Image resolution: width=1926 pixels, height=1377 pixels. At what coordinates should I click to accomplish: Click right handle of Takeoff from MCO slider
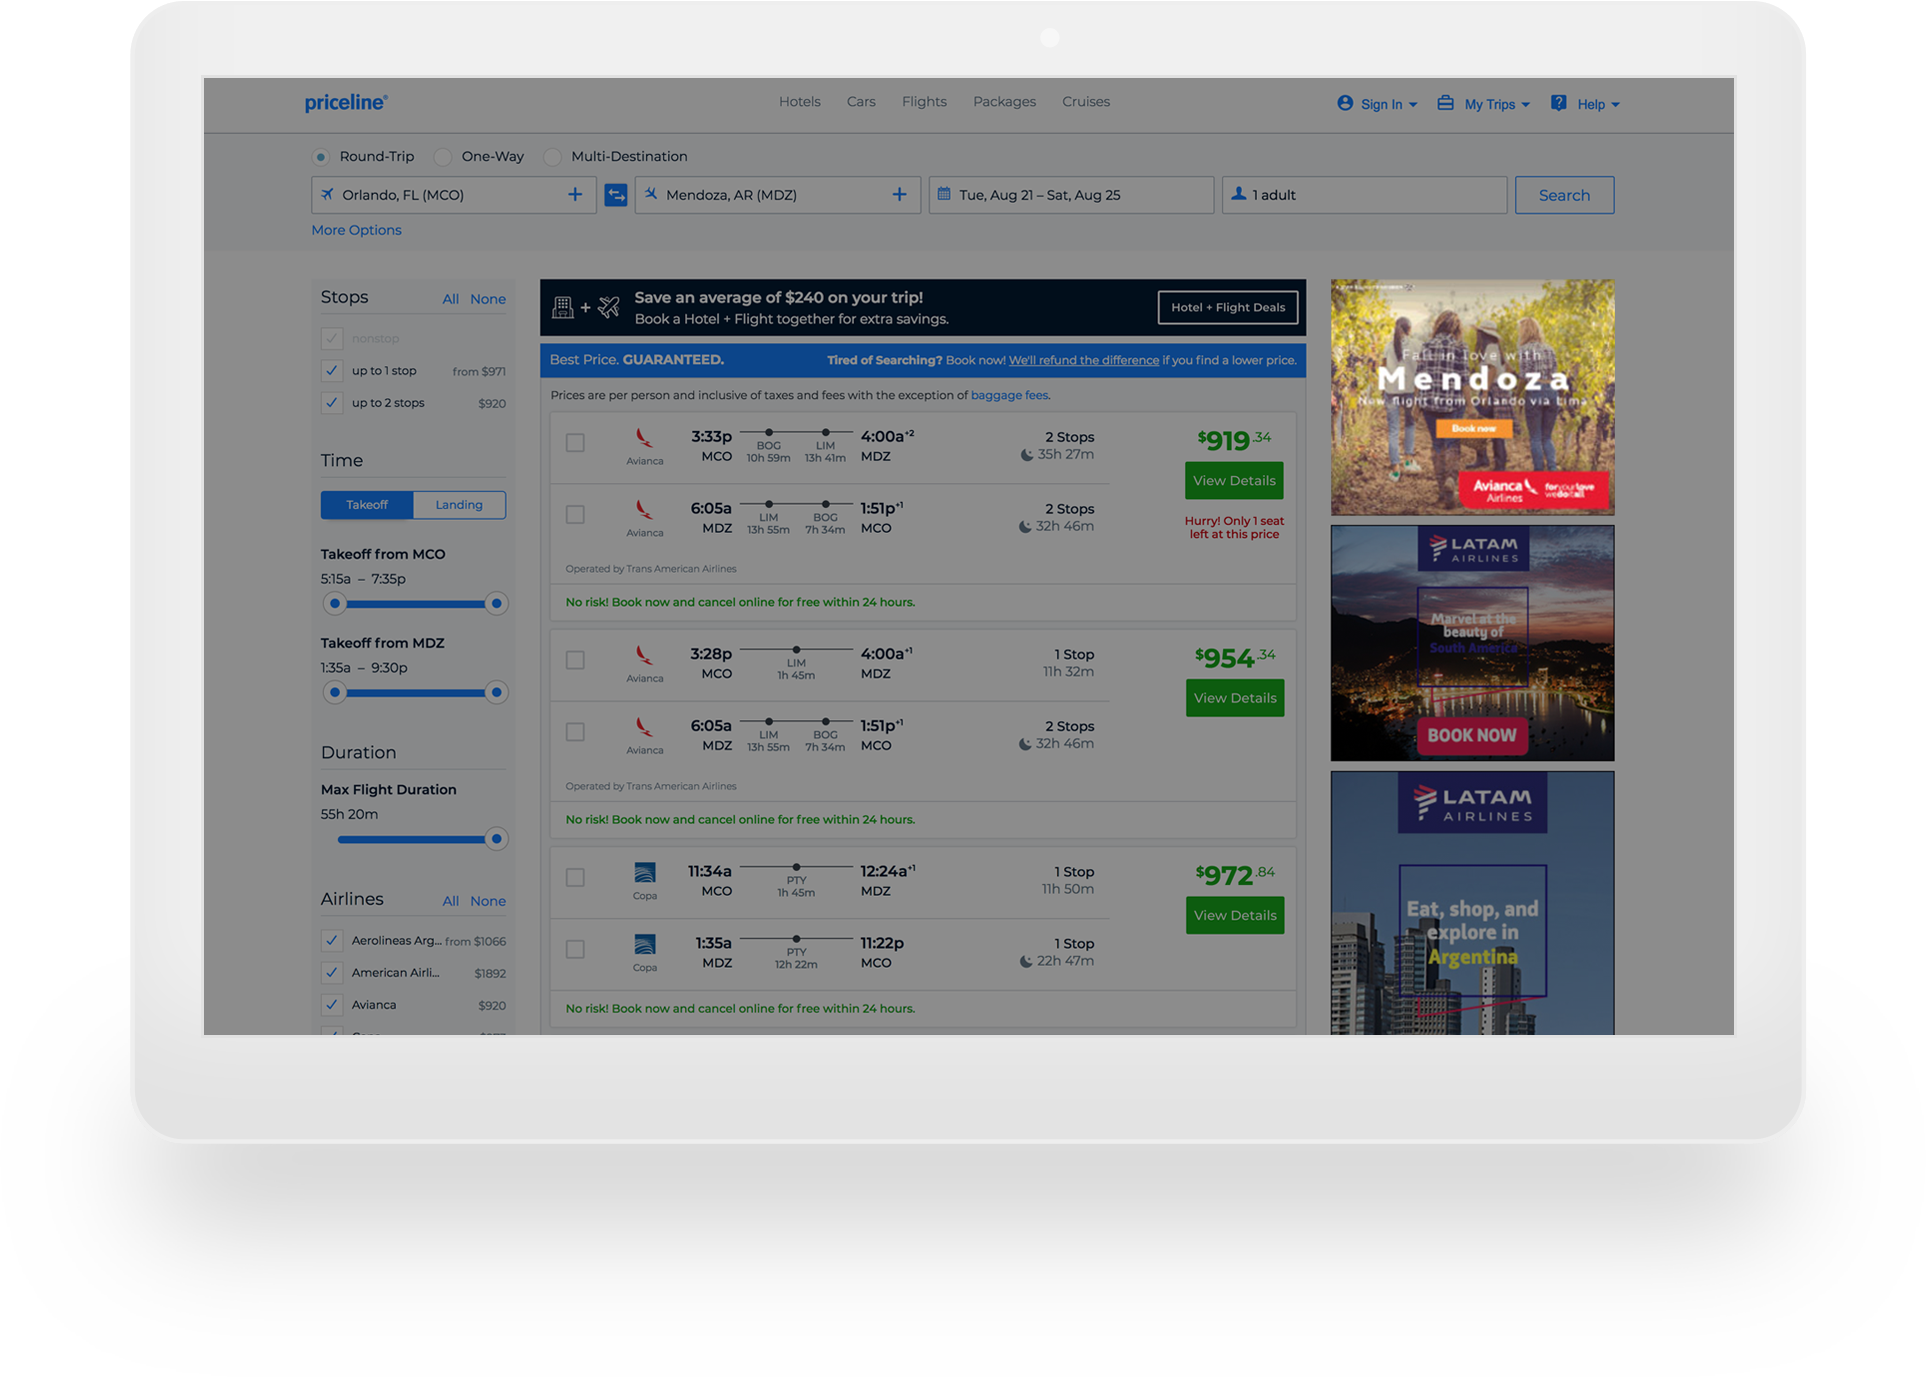[x=496, y=604]
